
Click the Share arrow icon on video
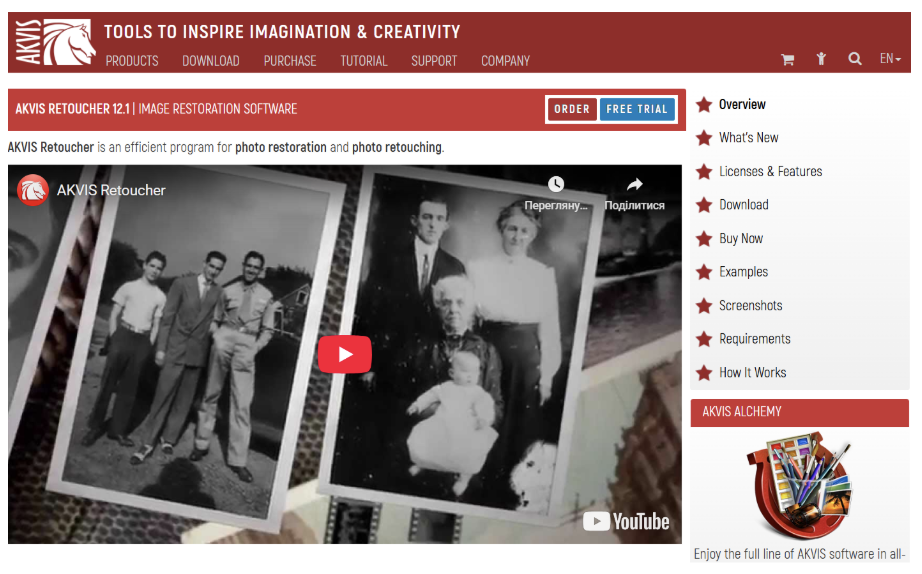(634, 184)
